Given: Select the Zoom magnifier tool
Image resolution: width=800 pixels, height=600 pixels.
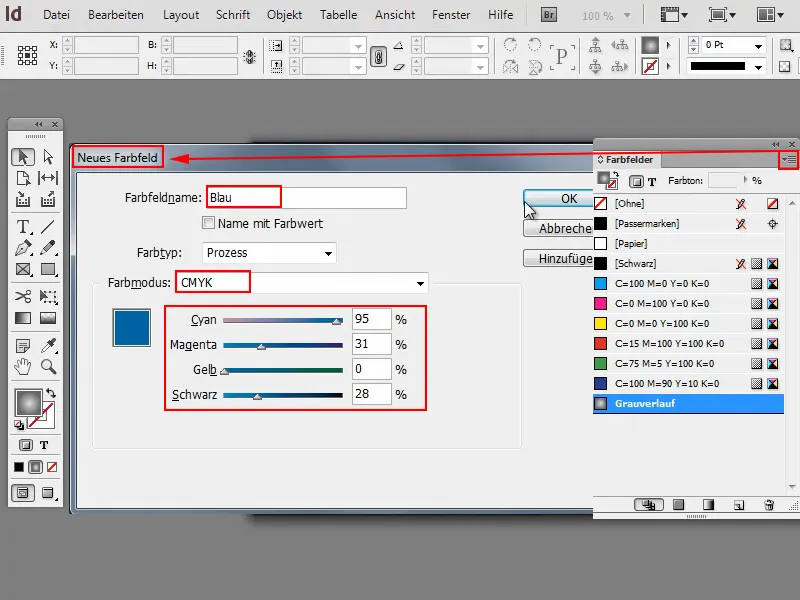Looking at the screenshot, I should point(48,366).
